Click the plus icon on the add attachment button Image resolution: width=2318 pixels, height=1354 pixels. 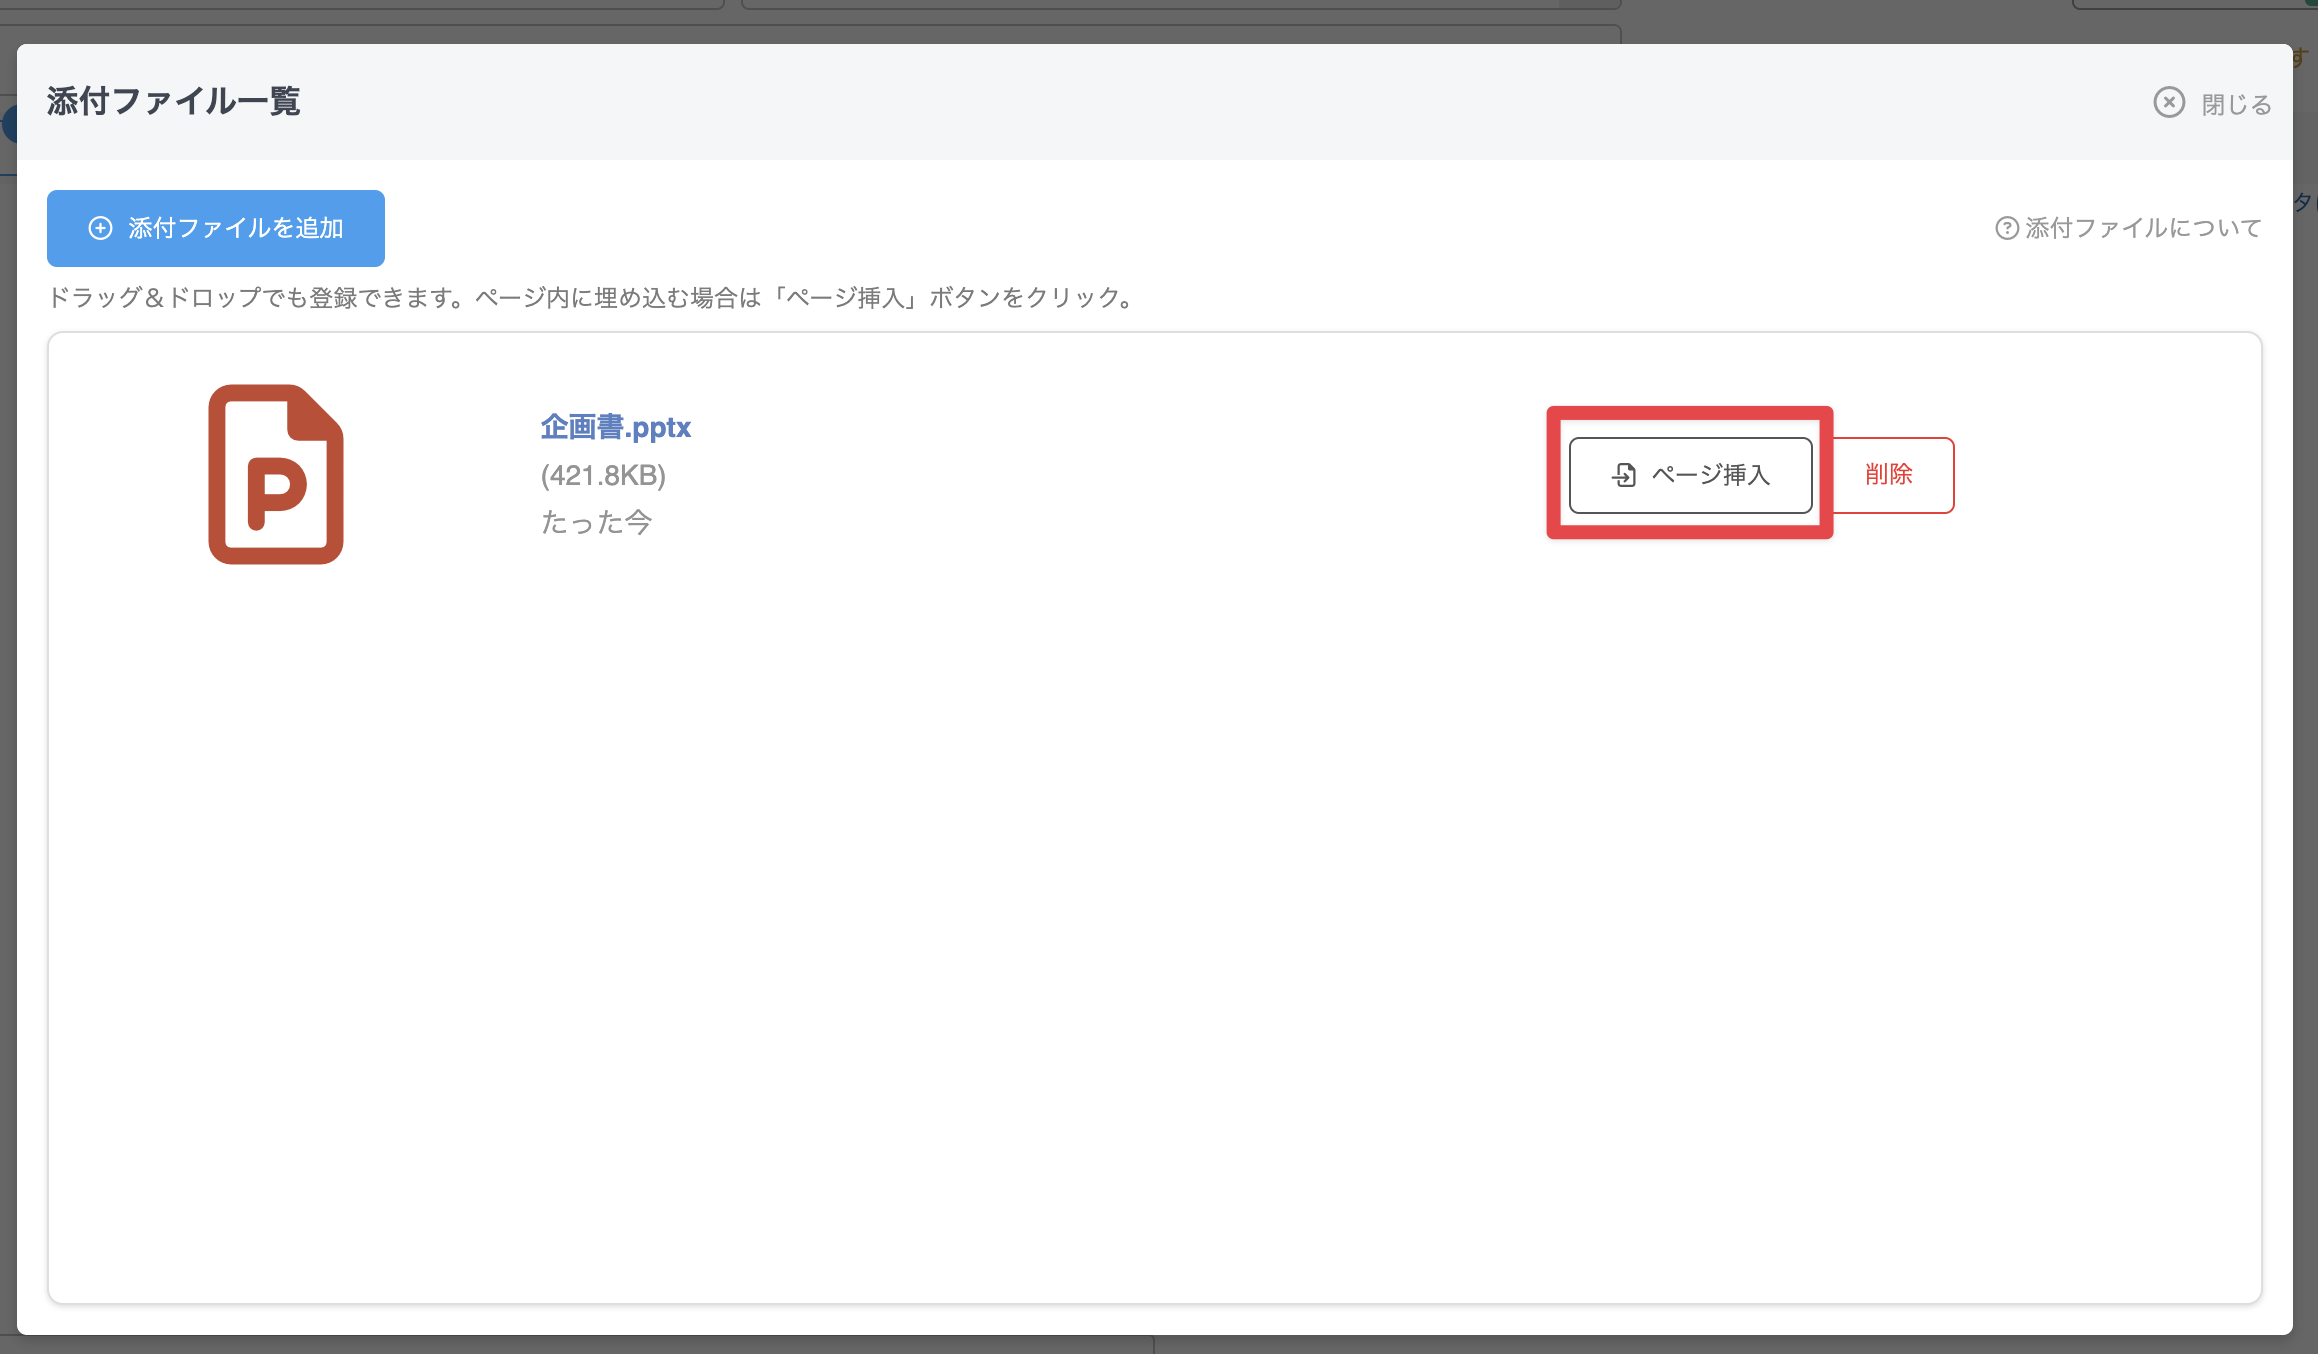(x=101, y=227)
